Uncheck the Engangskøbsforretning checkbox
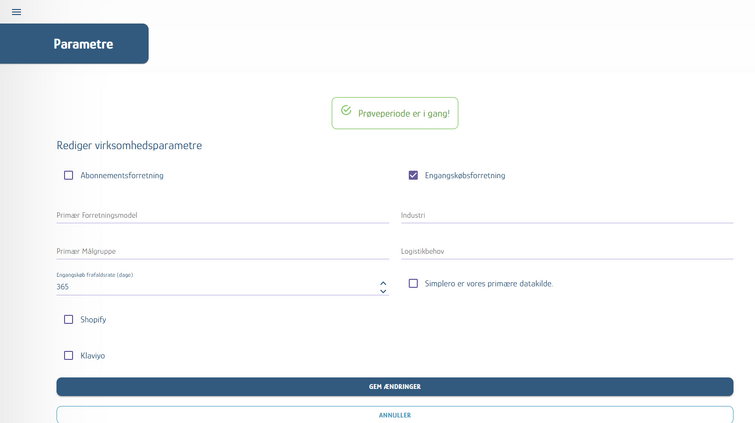This screenshot has height=423, width=755. pos(413,175)
